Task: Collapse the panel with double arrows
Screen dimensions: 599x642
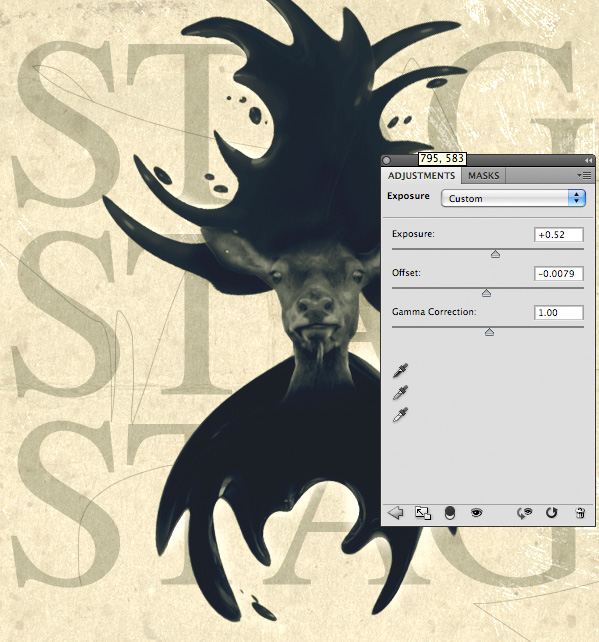Action: point(588,160)
